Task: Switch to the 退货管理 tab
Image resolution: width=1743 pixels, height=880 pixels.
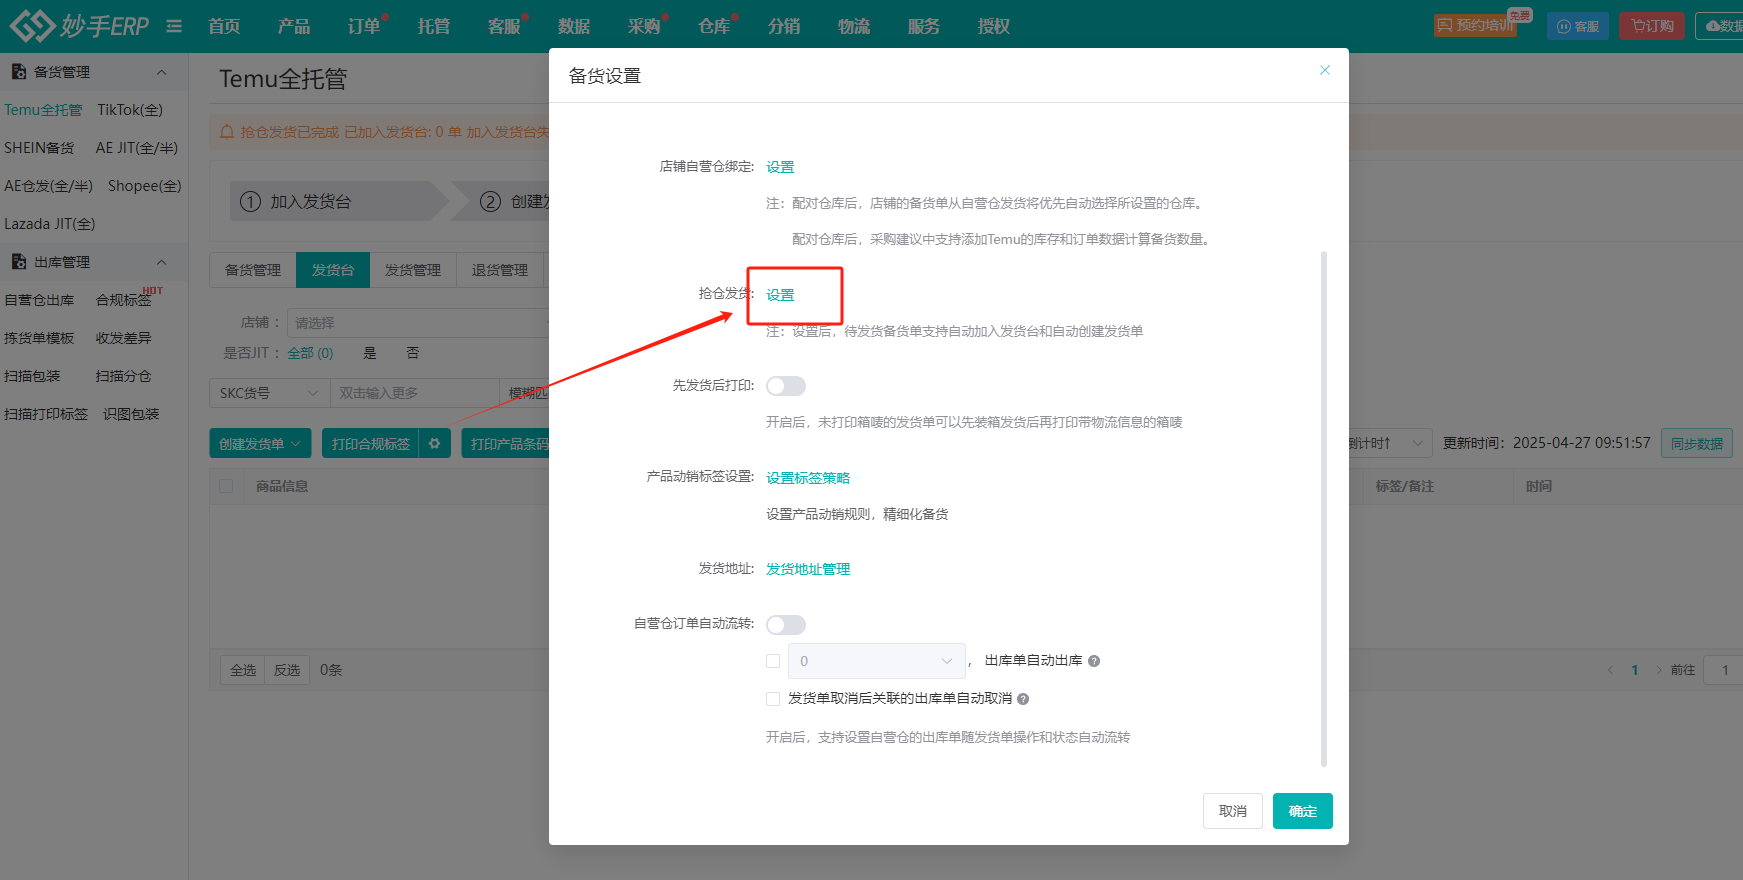Action: click(x=500, y=270)
